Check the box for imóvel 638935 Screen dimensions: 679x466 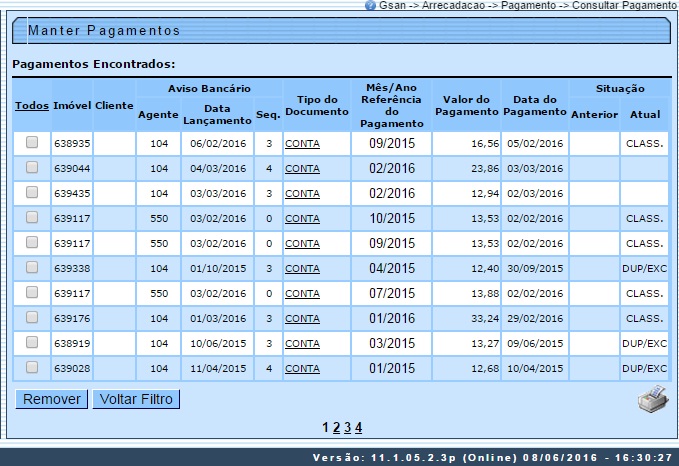coord(32,143)
